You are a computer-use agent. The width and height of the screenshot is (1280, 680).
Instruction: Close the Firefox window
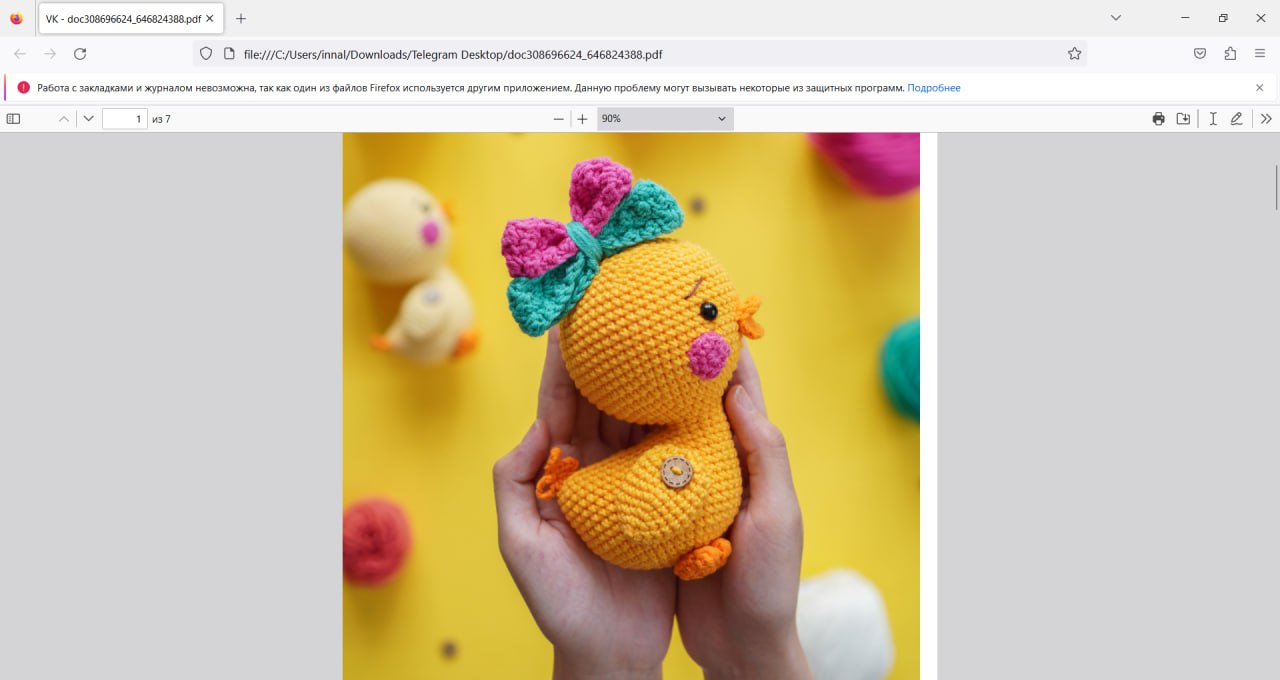tap(1260, 18)
